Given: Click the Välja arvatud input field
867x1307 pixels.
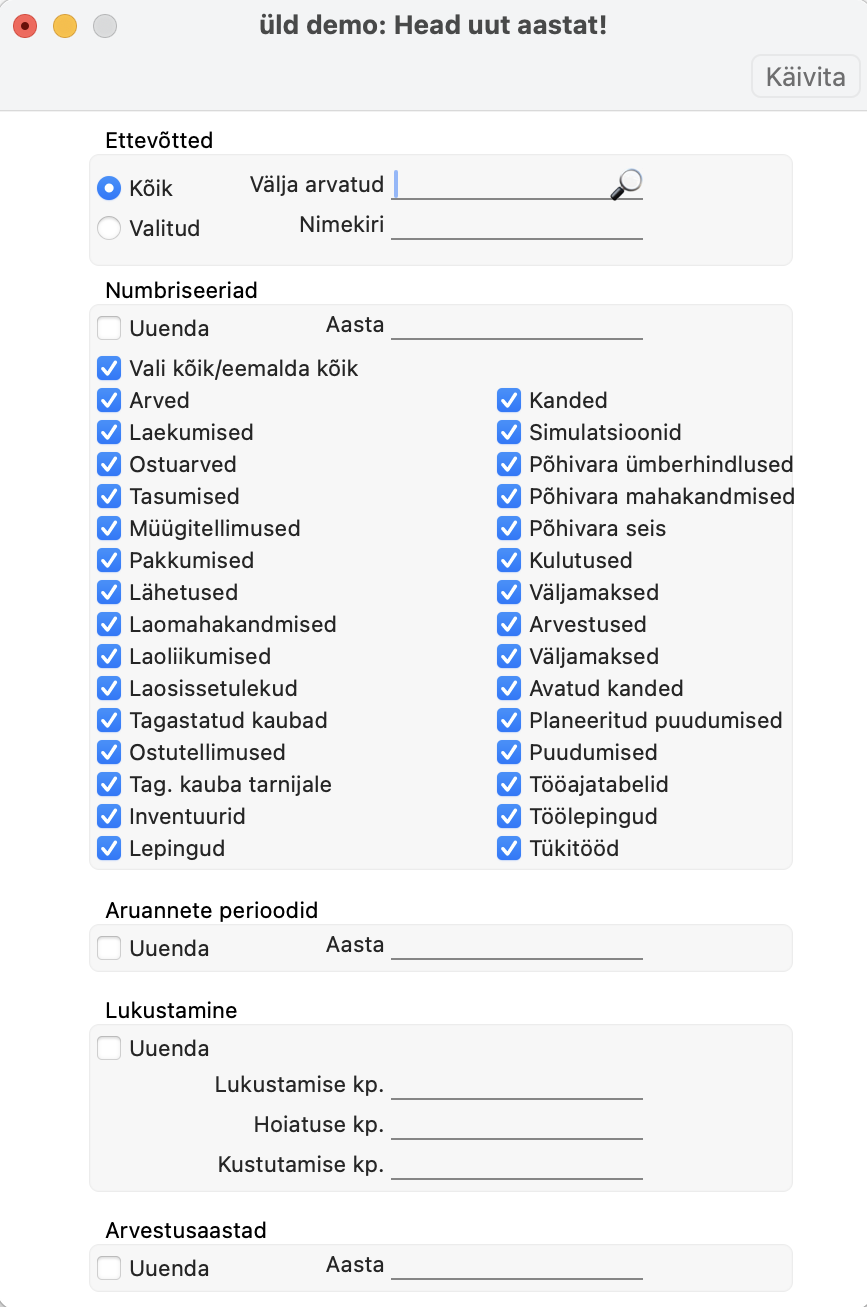Looking at the screenshot, I should 500,185.
